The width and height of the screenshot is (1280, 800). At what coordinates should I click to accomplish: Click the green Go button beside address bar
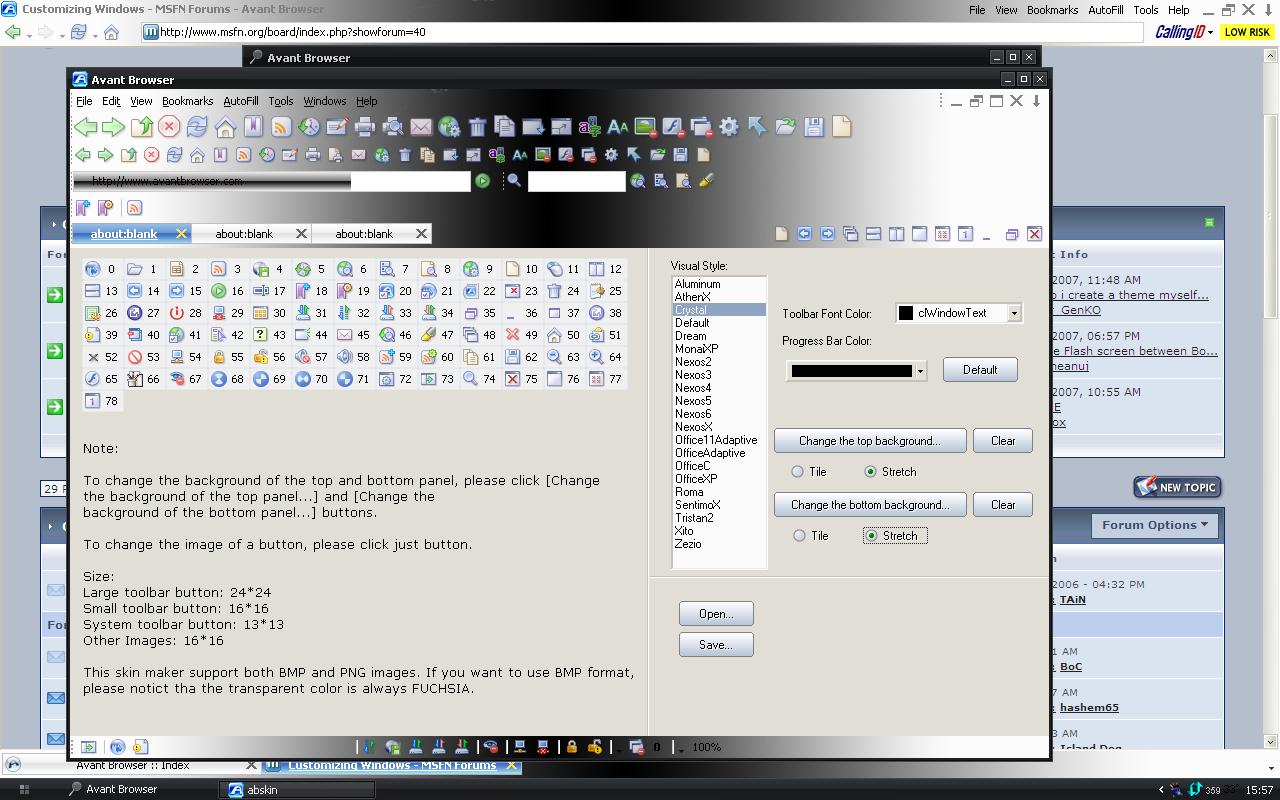click(483, 181)
